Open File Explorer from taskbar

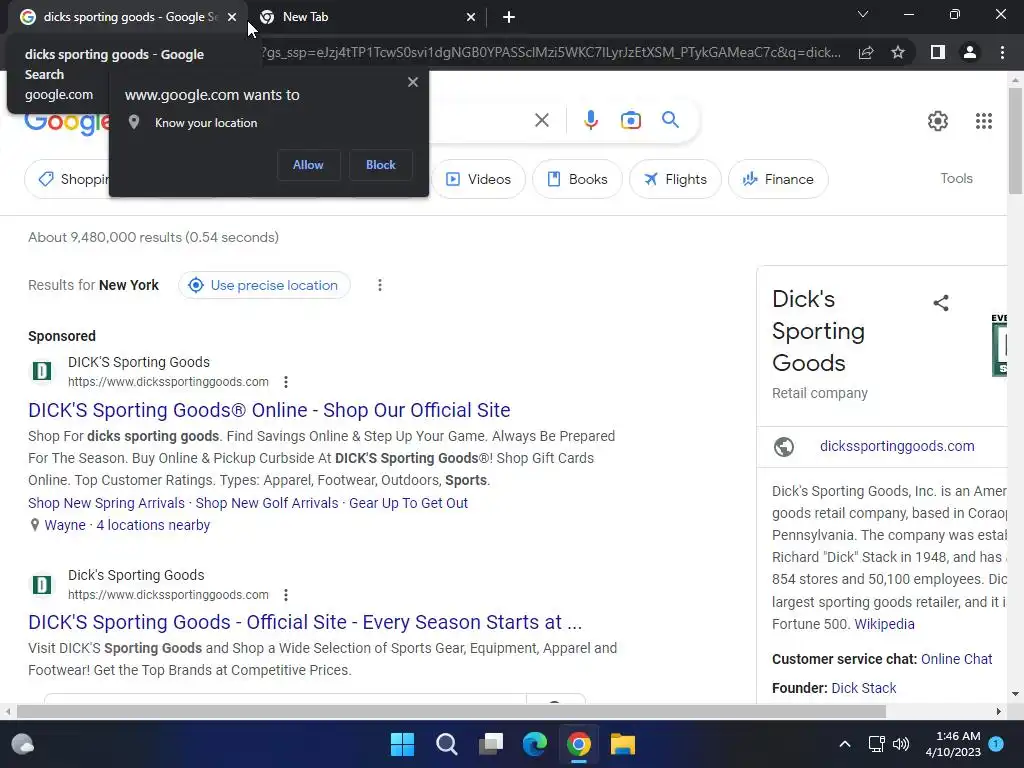pyautogui.click(x=622, y=744)
